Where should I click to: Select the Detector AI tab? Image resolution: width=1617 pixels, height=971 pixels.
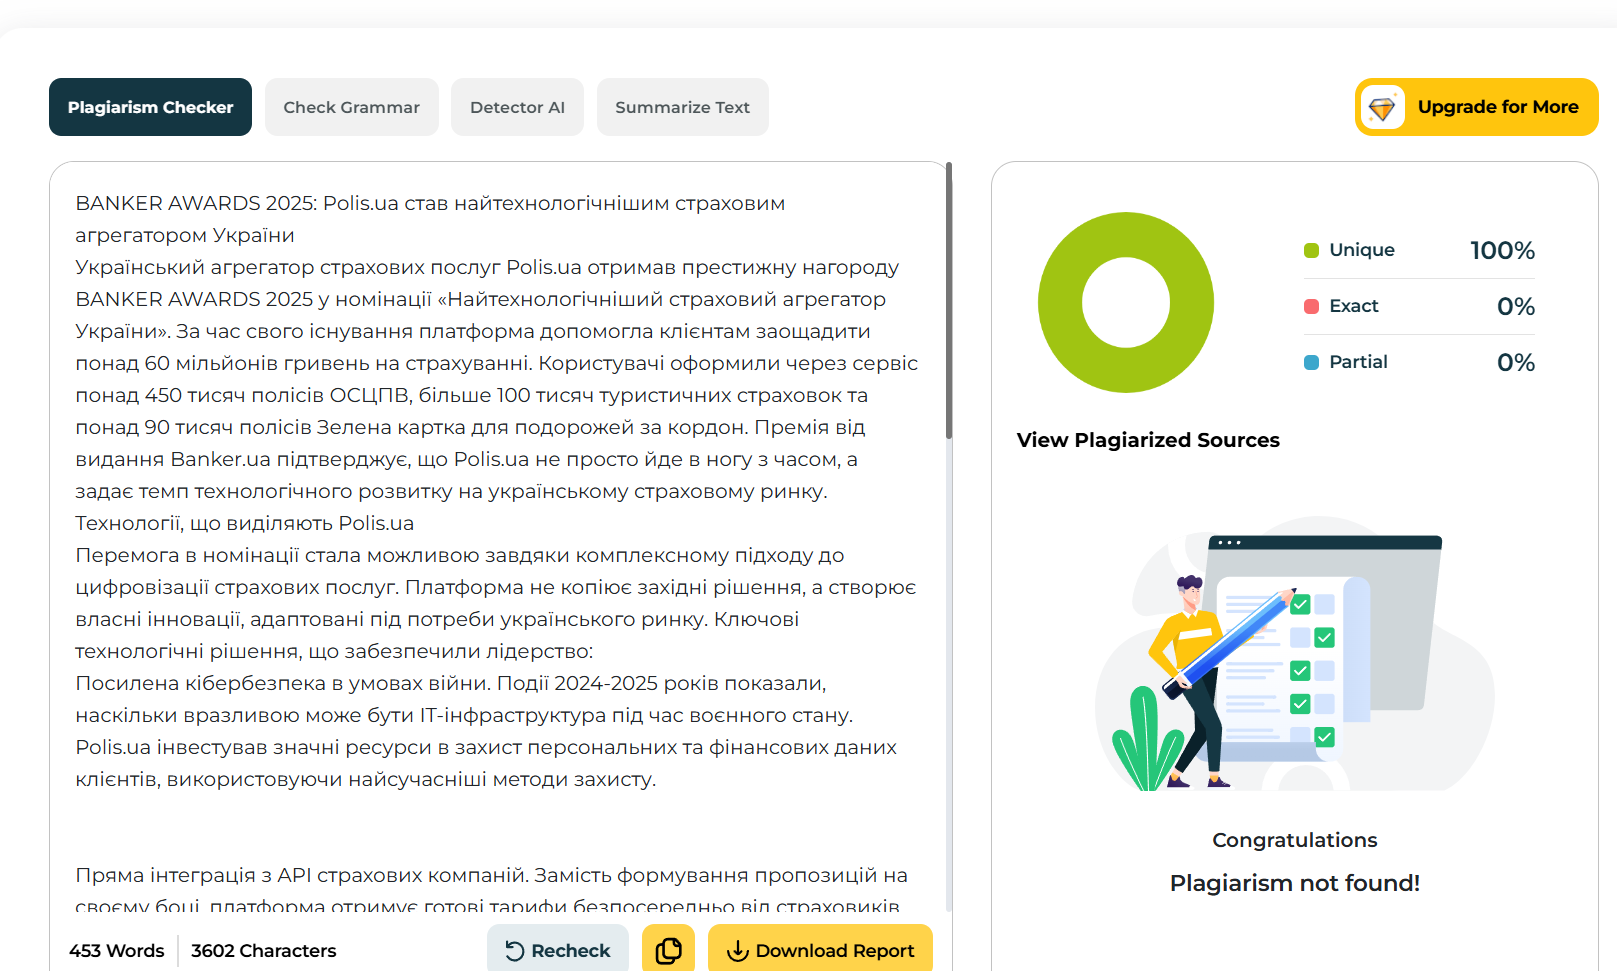tap(517, 107)
